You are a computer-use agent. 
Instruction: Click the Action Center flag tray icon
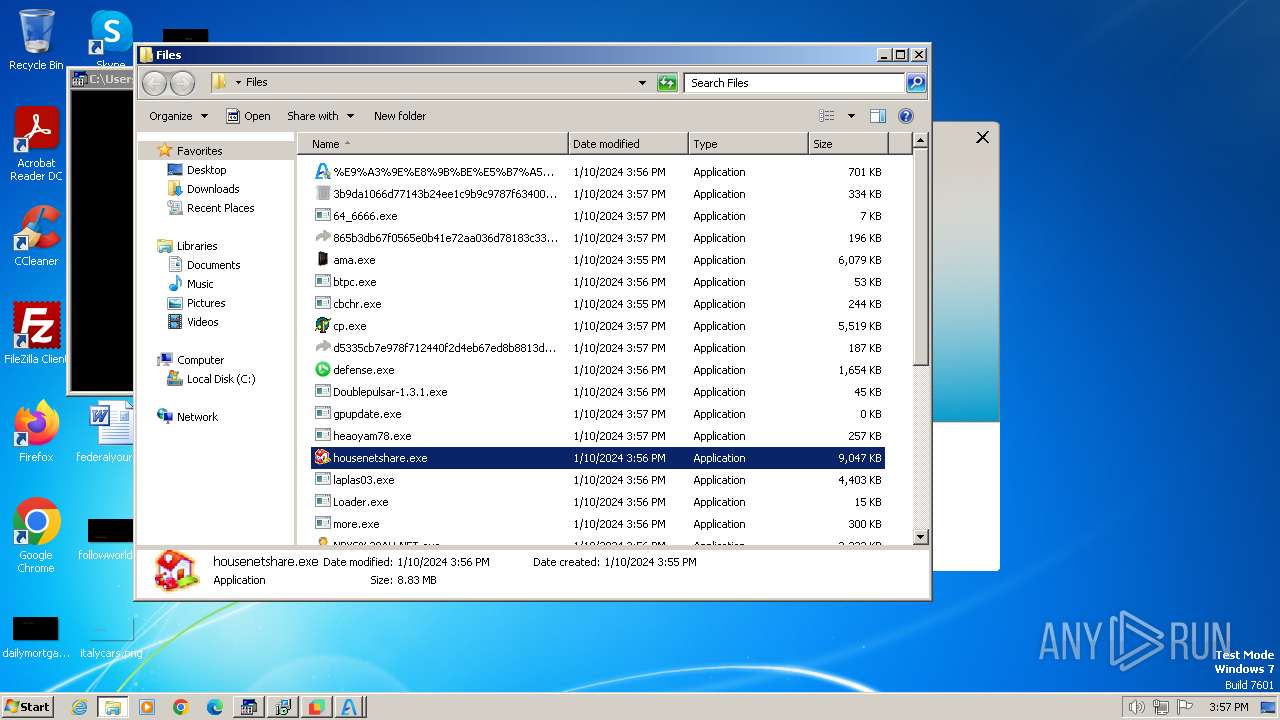(1185, 707)
